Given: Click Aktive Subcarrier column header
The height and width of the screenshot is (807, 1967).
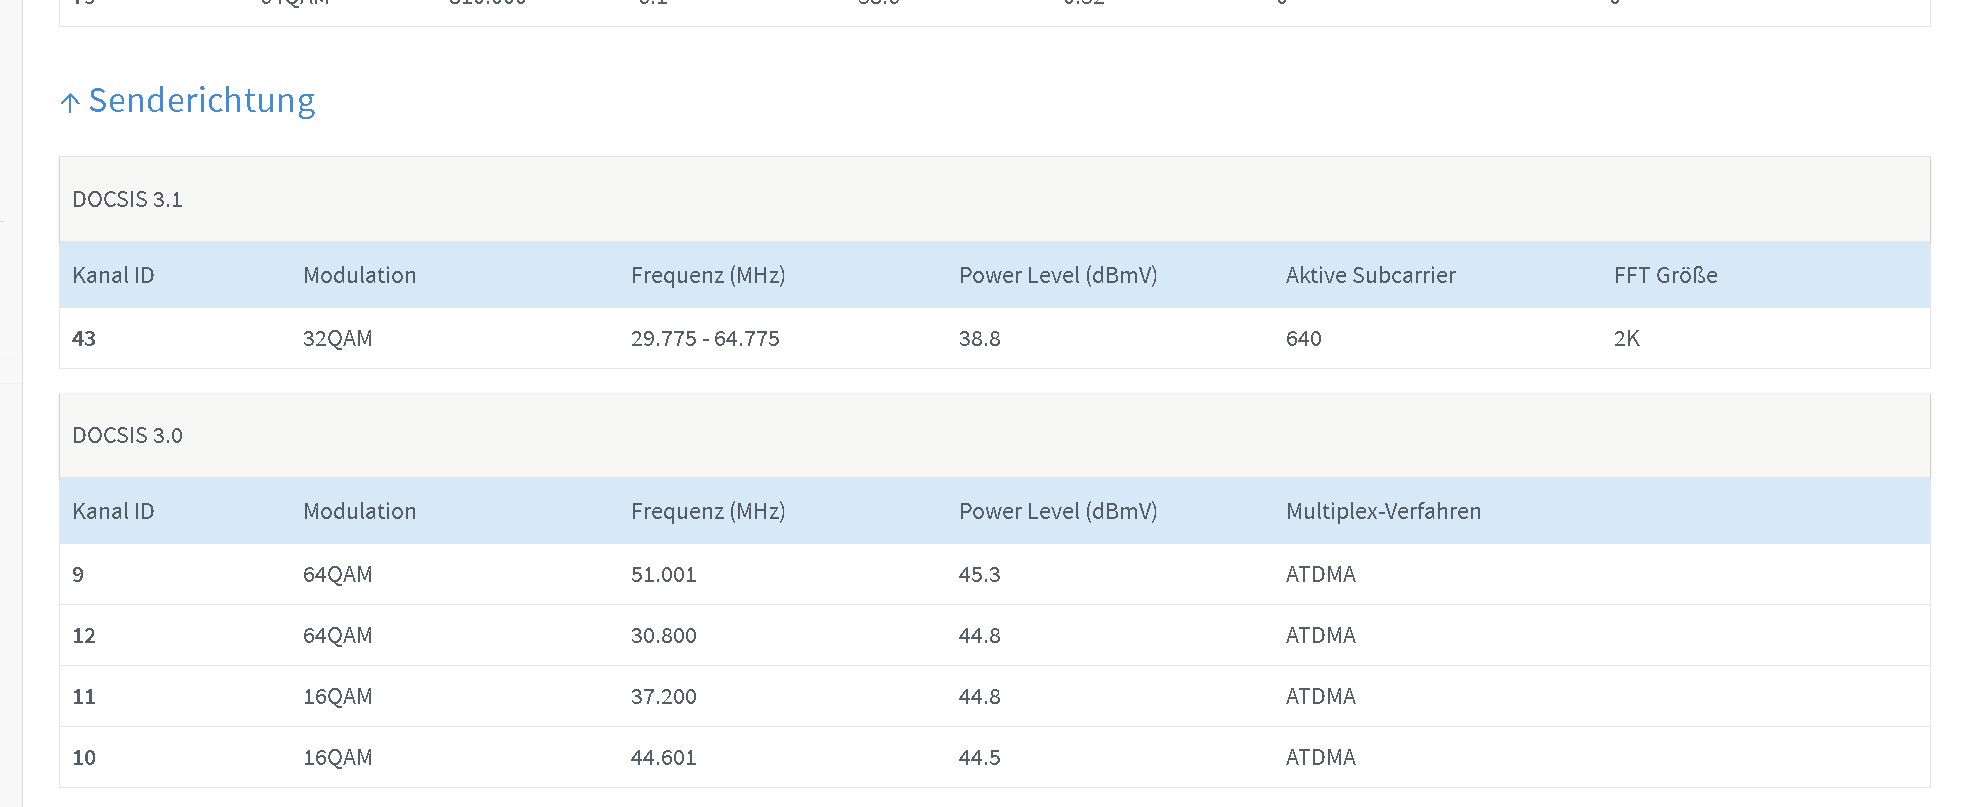Looking at the screenshot, I should click(1370, 275).
